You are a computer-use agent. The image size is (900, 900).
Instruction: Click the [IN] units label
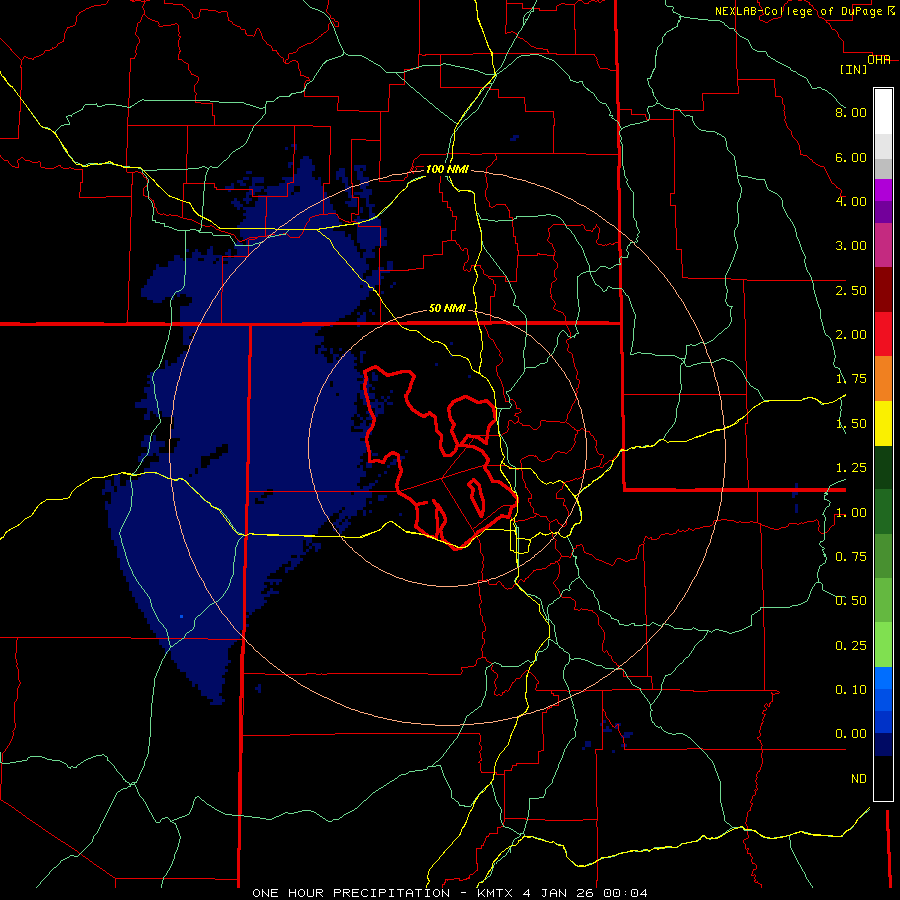[x=853, y=69]
